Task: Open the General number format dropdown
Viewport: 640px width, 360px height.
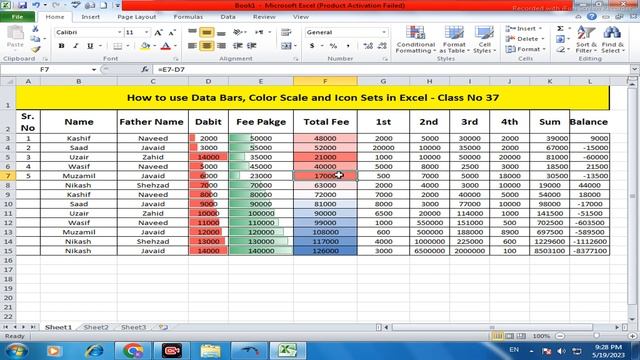Action: tap(384, 32)
